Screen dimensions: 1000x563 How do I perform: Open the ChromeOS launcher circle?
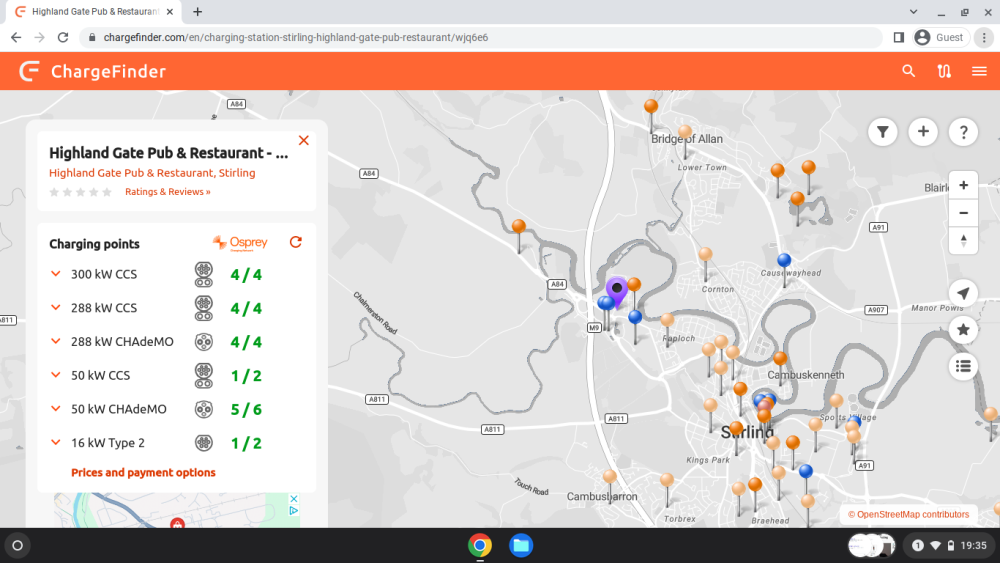click(x=18, y=545)
